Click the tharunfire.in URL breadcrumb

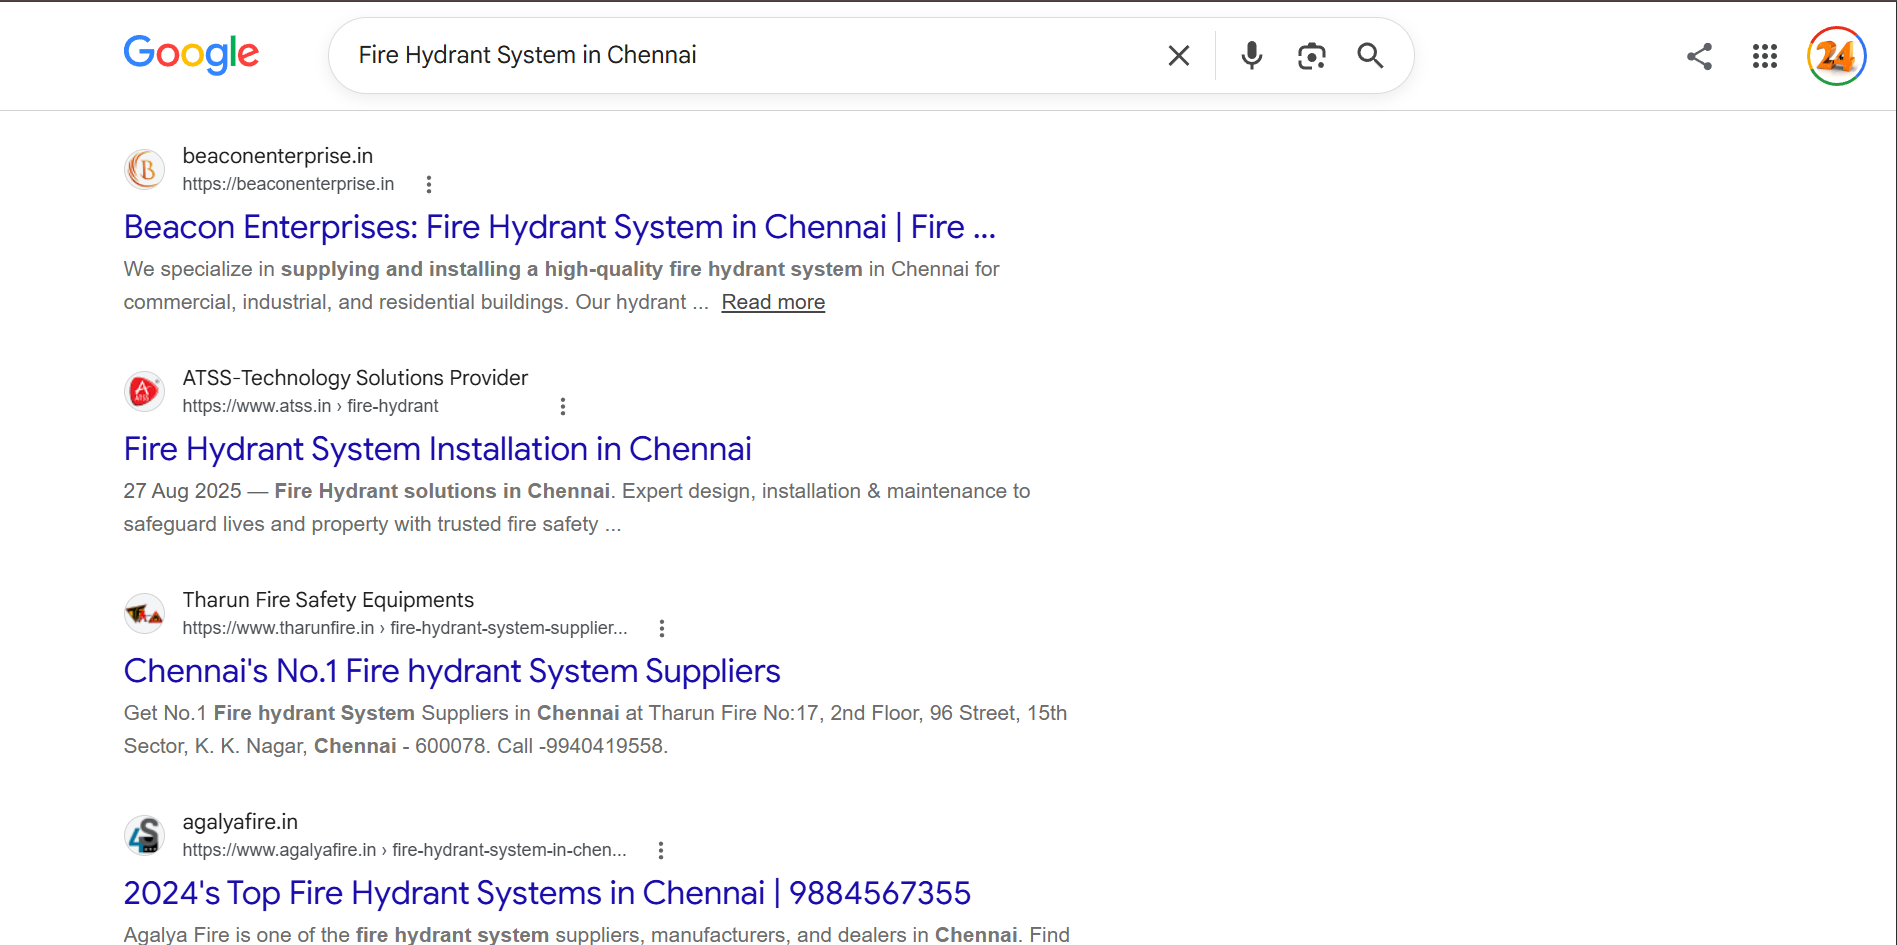coord(405,628)
